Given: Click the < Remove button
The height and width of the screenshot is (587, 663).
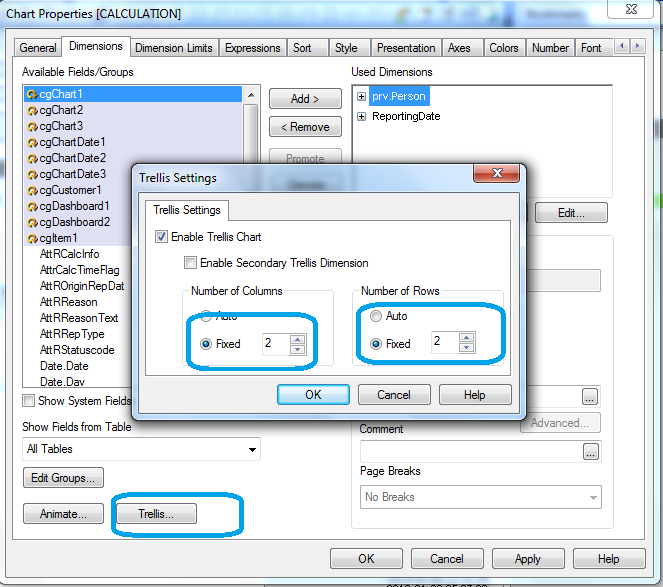Looking at the screenshot, I should pyautogui.click(x=305, y=127).
